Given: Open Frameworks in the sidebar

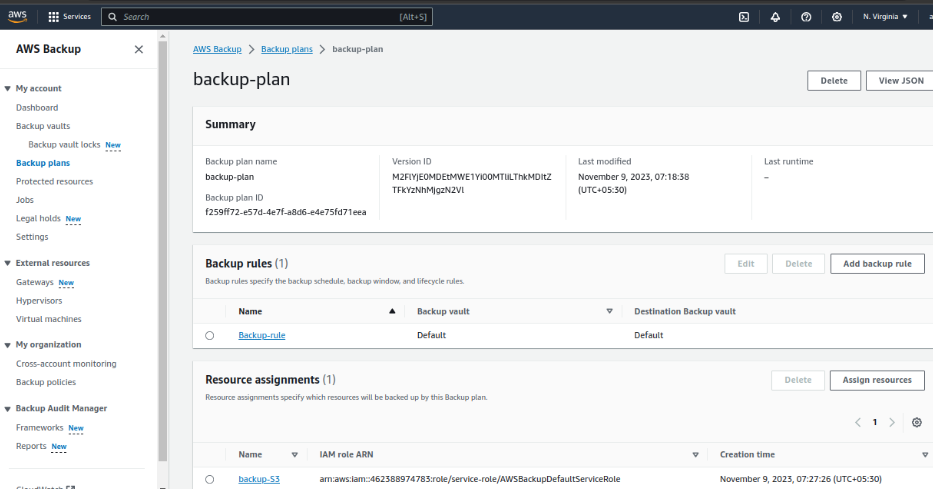Looking at the screenshot, I should pyautogui.click(x=39, y=427).
